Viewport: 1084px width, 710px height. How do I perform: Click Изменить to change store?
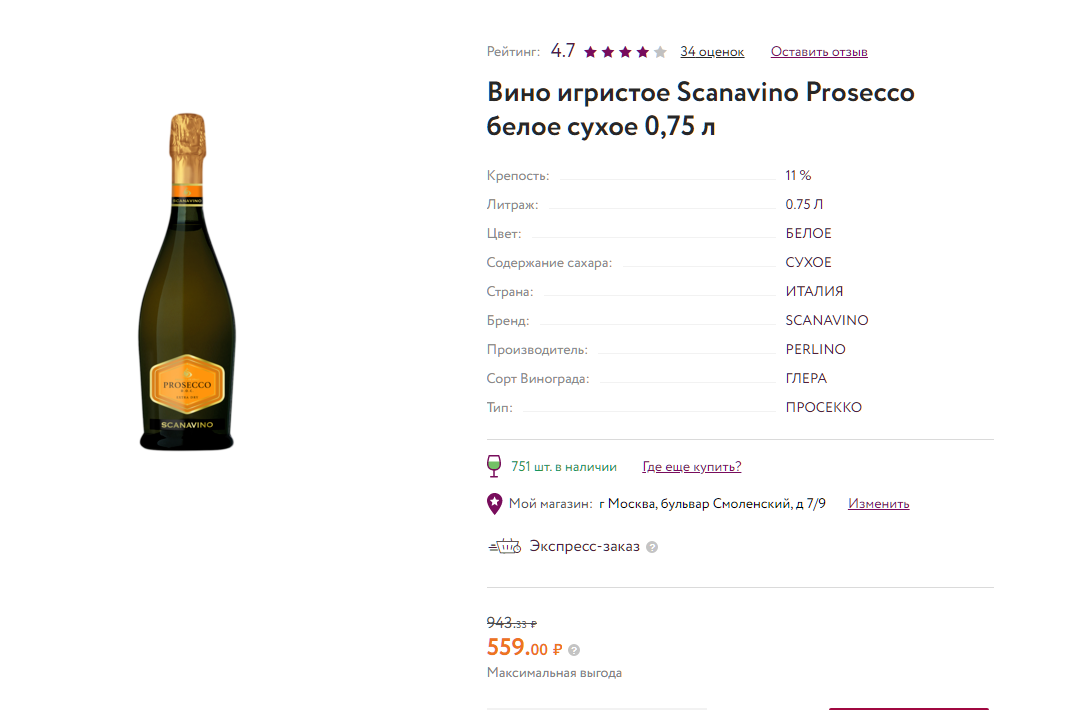tap(878, 504)
